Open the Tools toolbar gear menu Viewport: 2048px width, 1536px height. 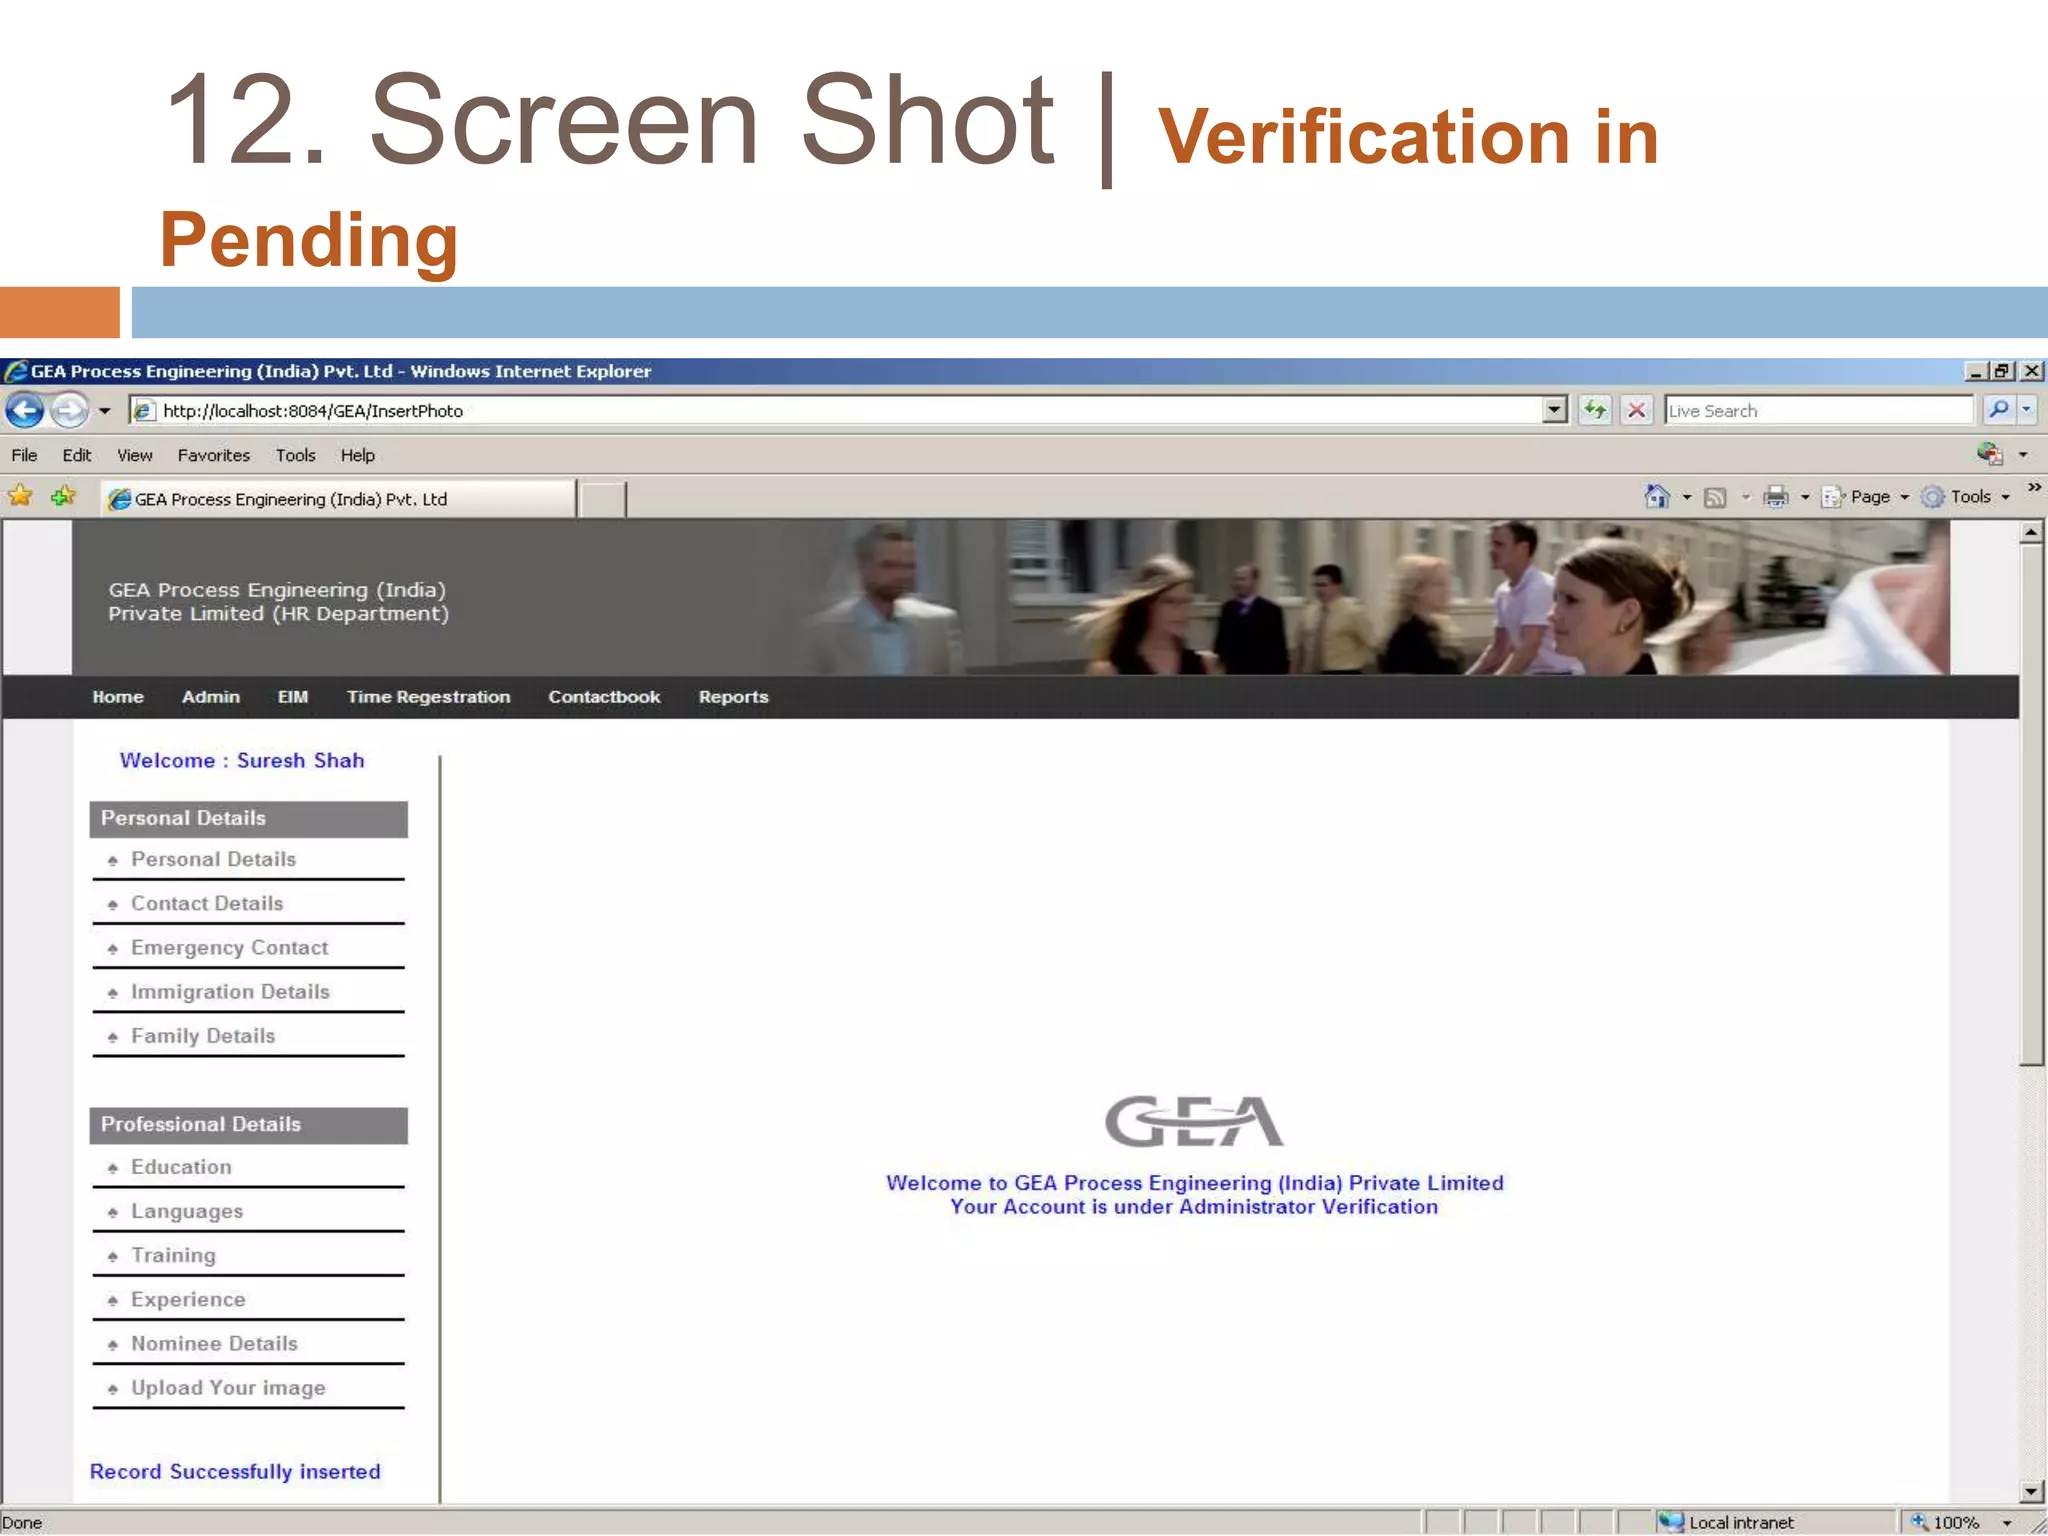click(1966, 497)
